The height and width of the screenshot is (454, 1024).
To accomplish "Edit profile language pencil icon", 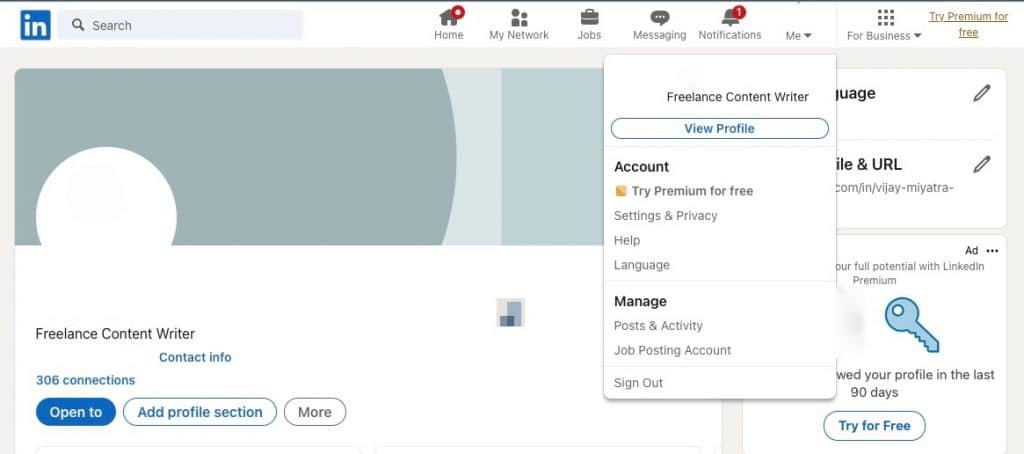I will 982,93.
